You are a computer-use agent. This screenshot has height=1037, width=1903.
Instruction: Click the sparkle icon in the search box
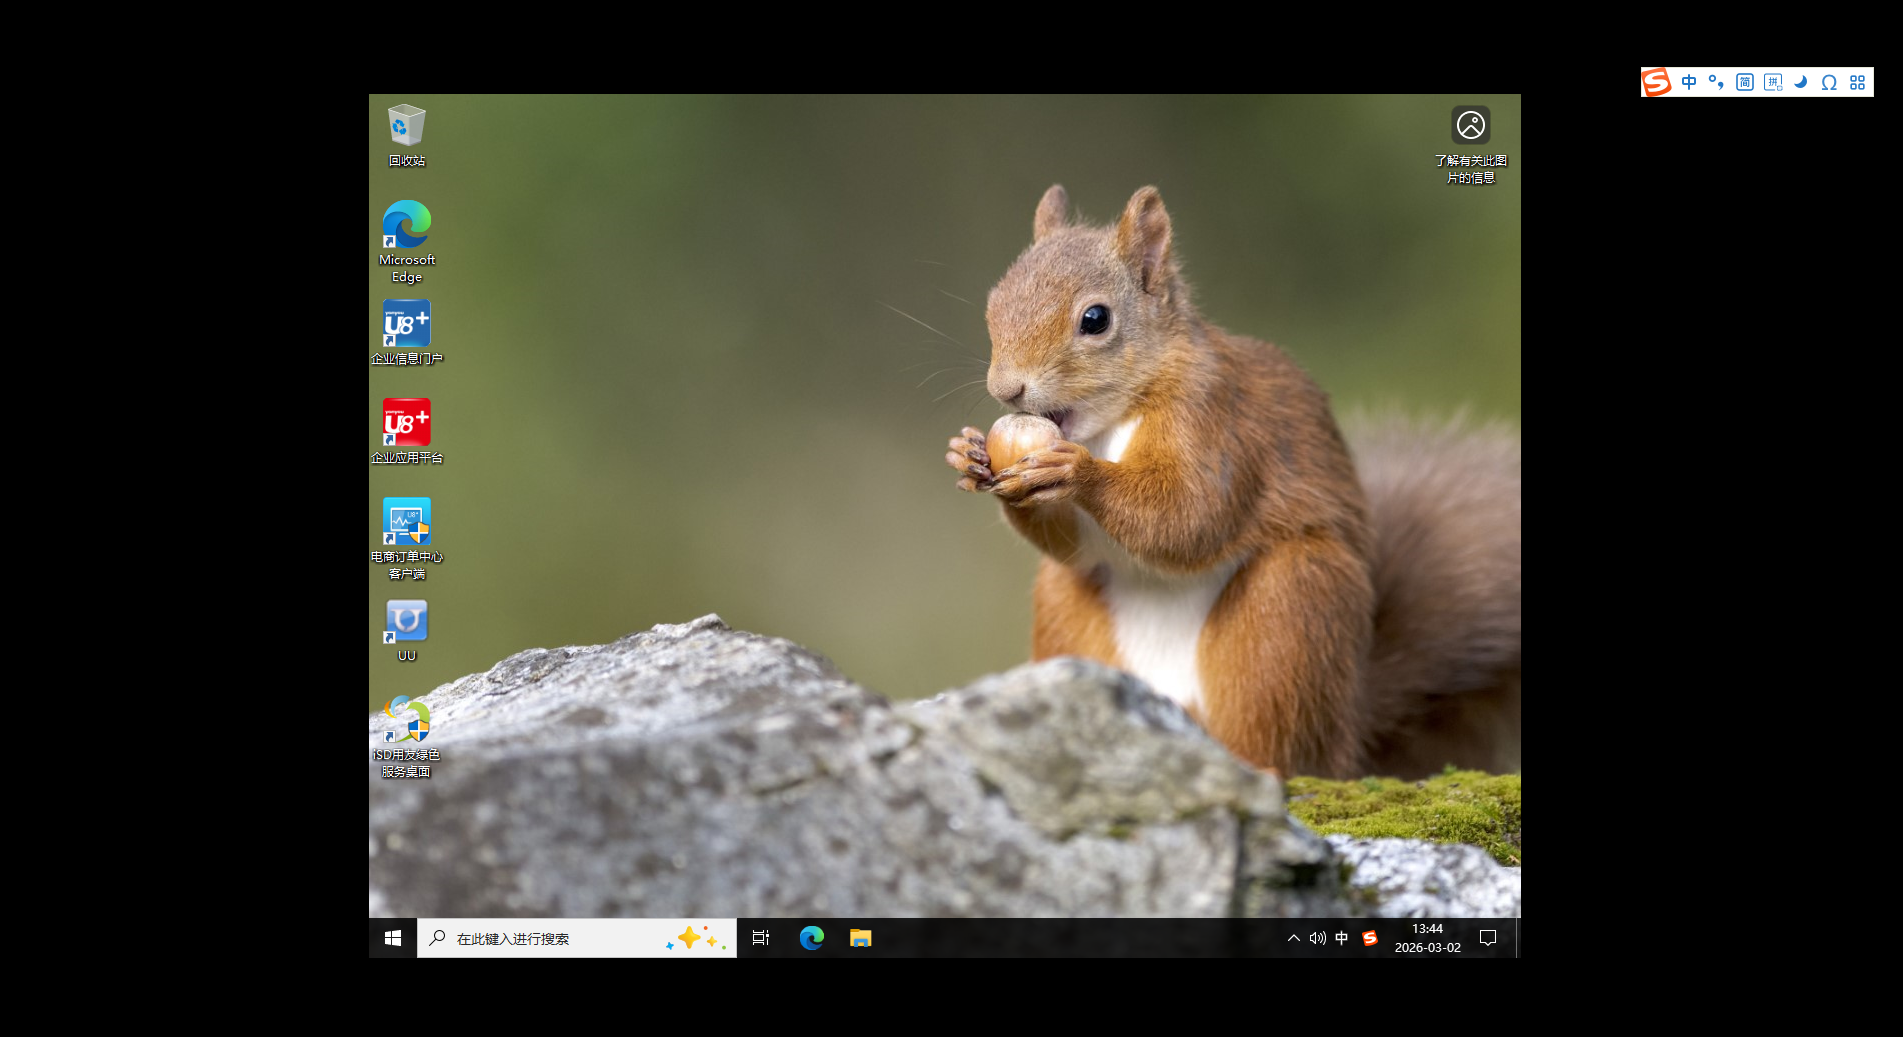[696, 938]
